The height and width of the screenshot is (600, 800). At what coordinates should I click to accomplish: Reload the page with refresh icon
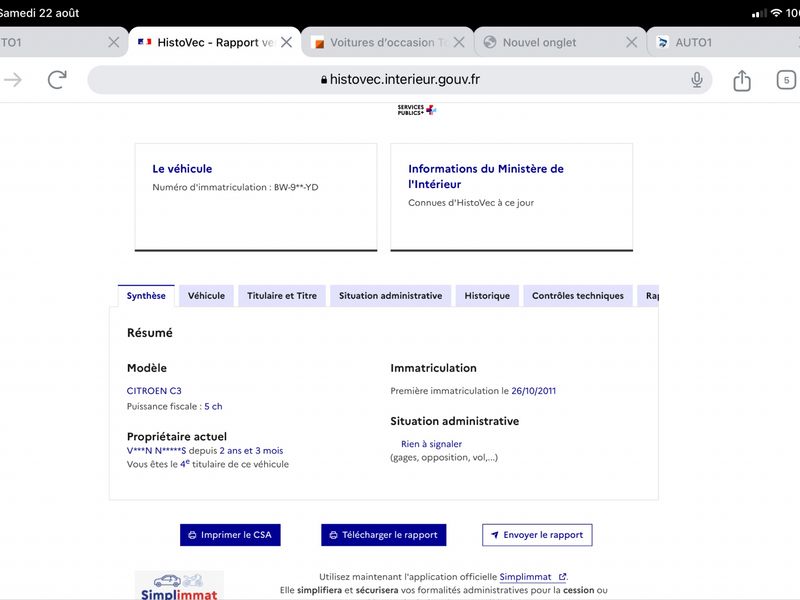(57, 80)
